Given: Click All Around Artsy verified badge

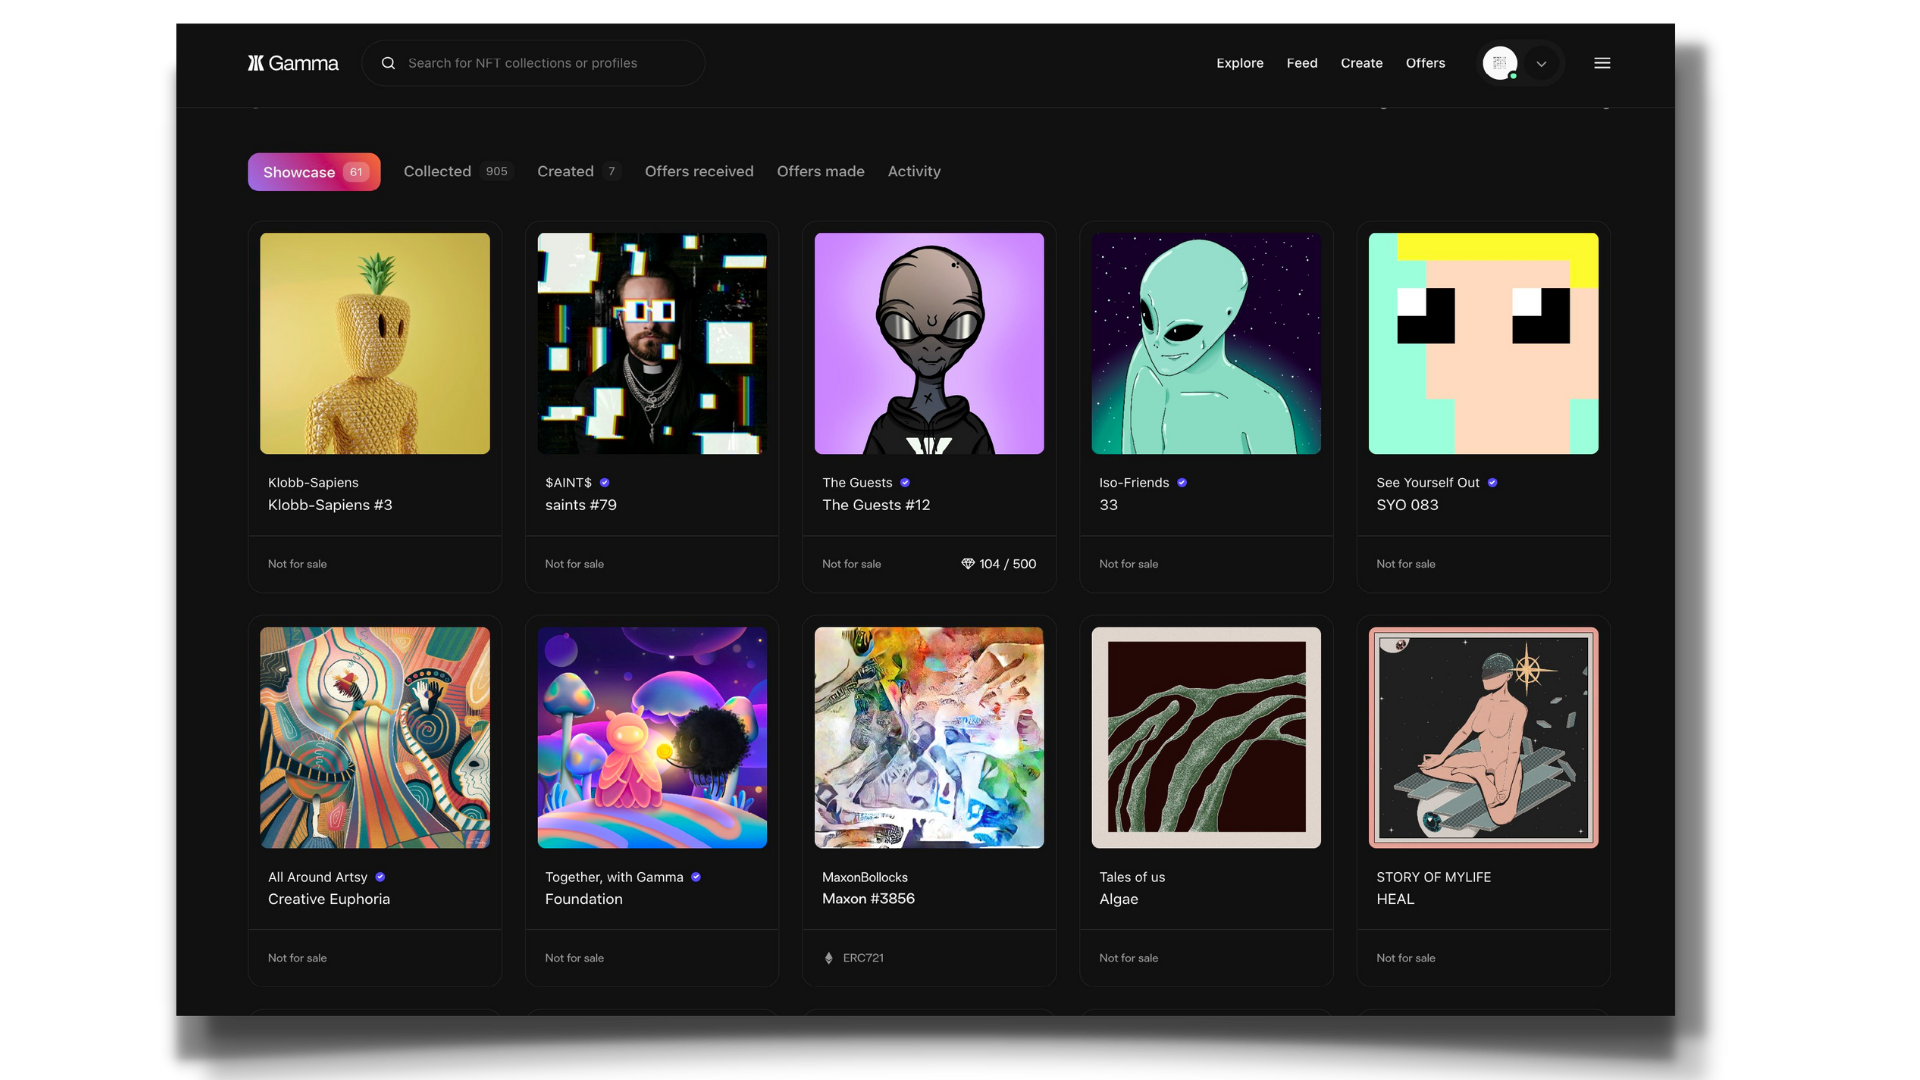Looking at the screenshot, I should coord(380,877).
